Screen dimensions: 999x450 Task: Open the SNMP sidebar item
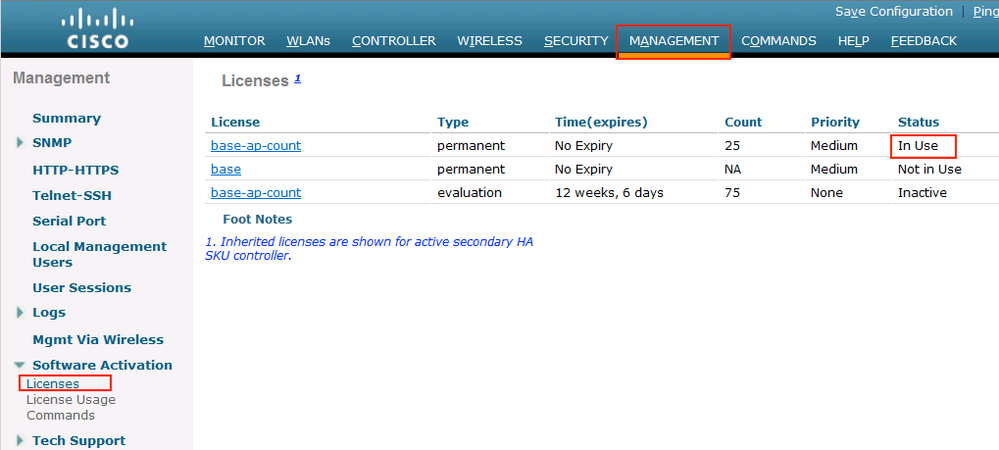click(52, 143)
